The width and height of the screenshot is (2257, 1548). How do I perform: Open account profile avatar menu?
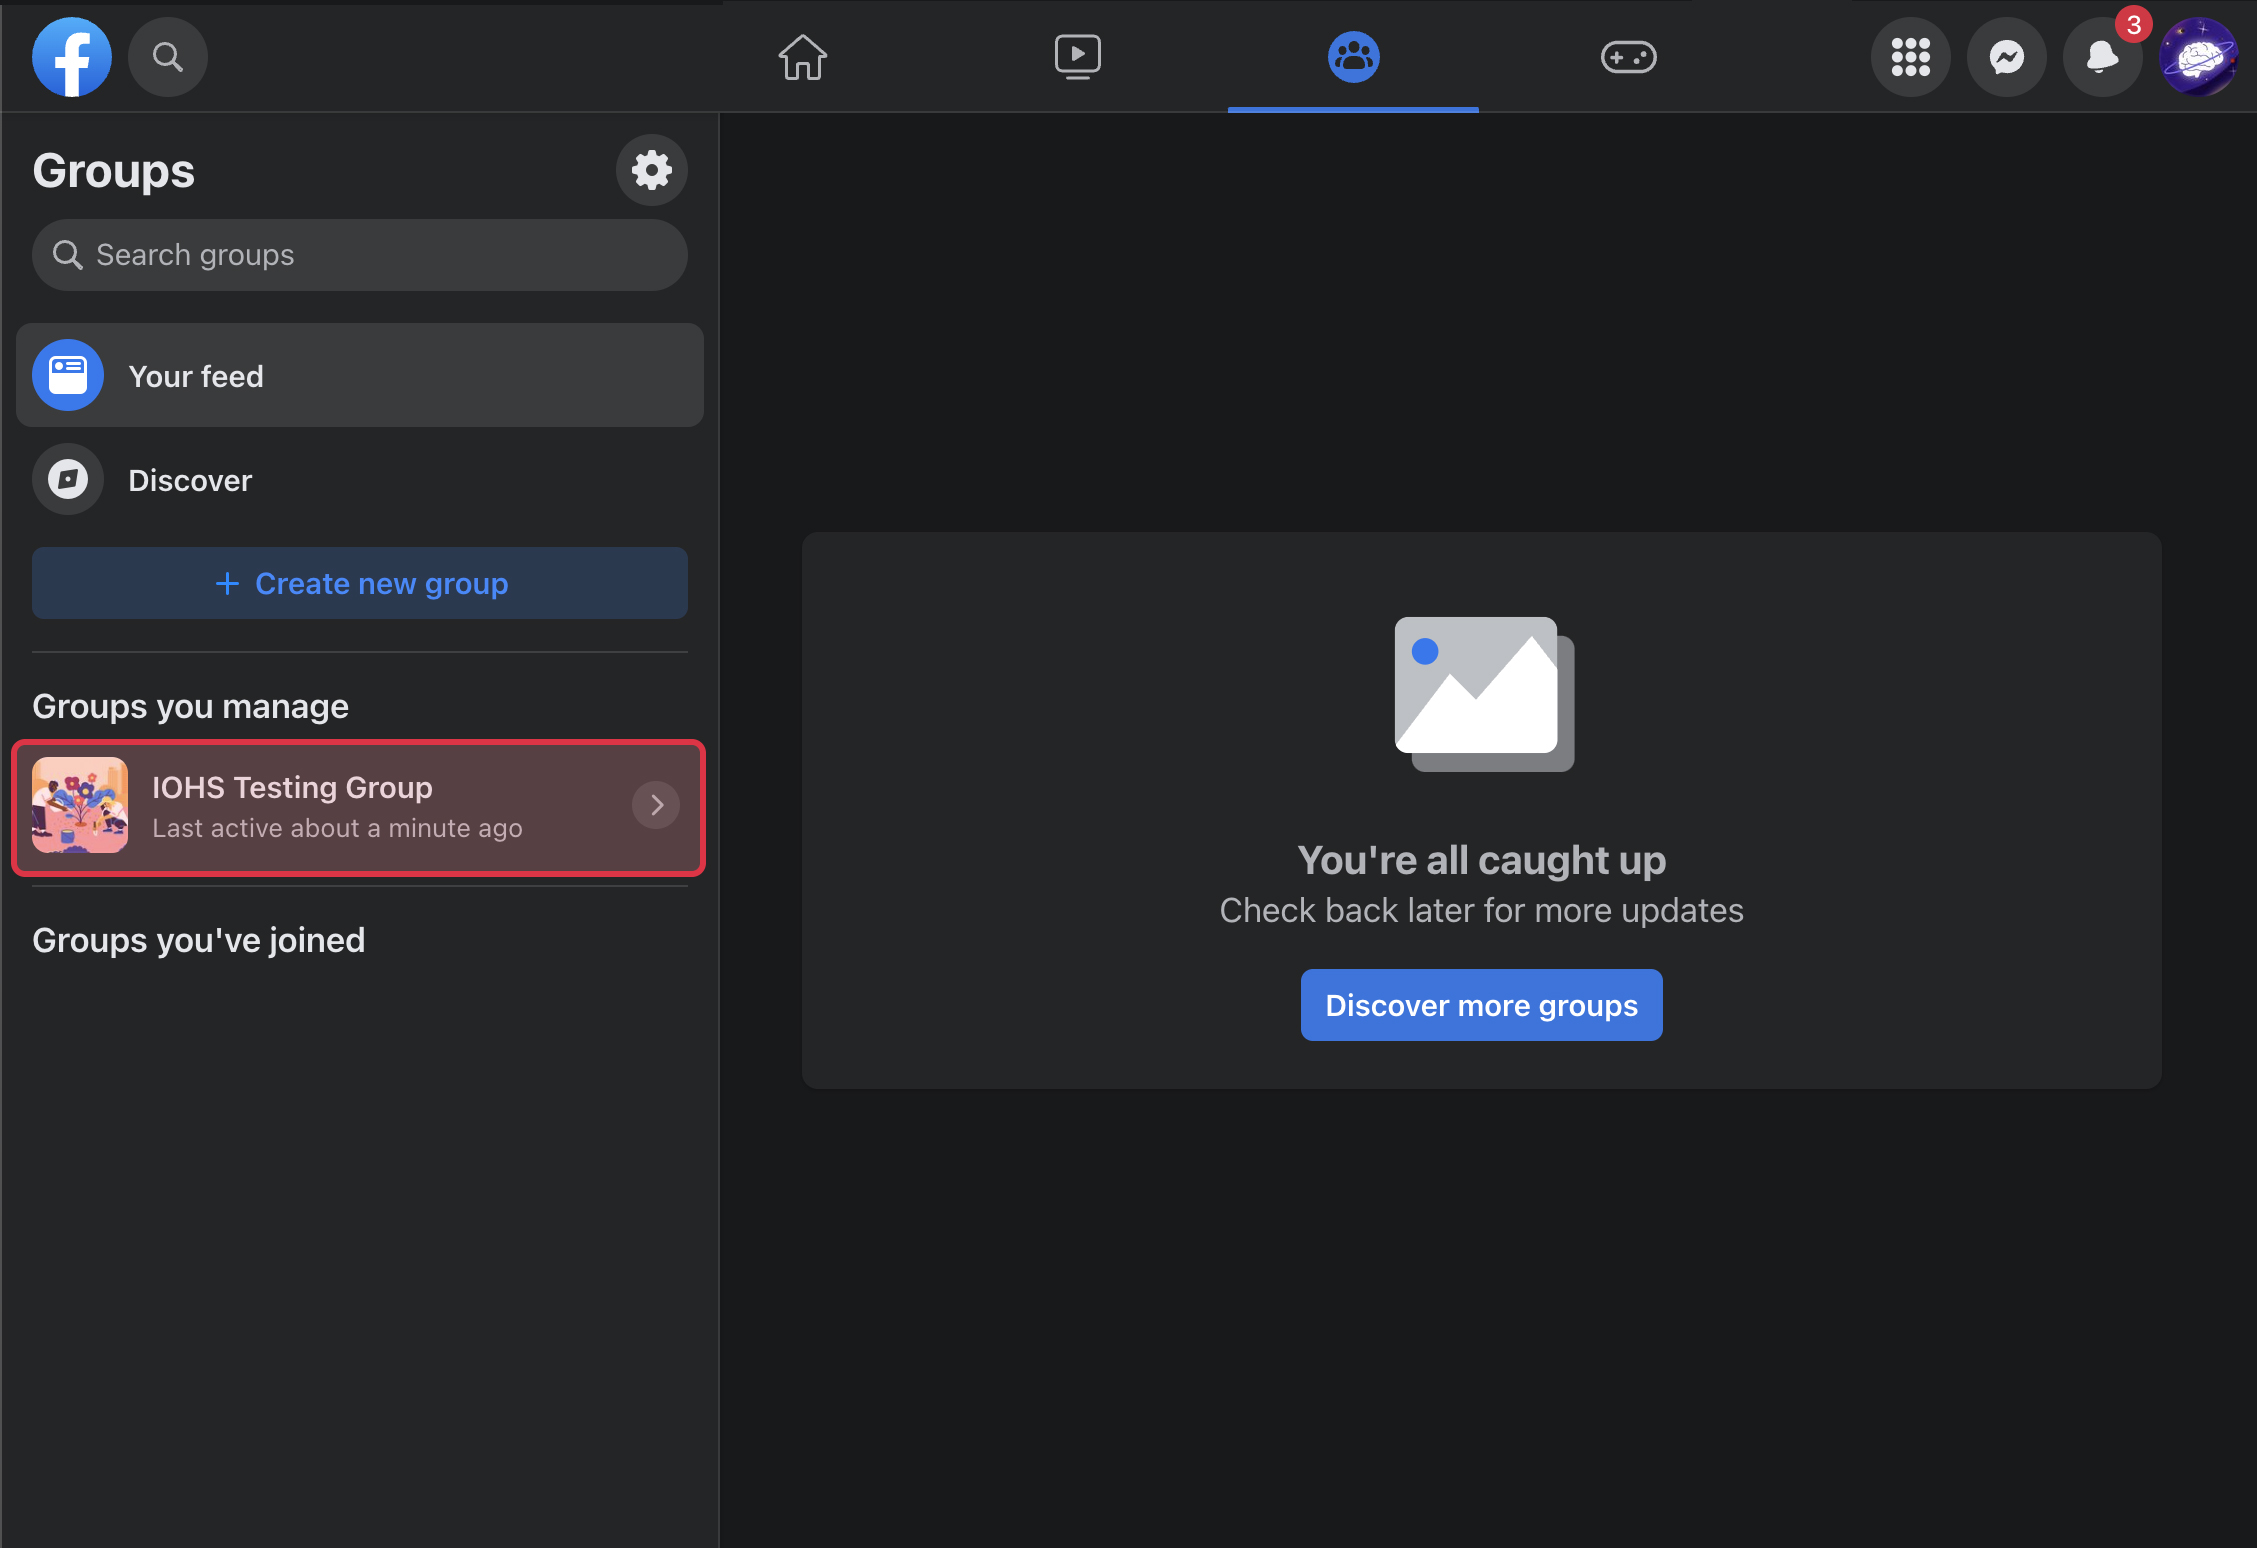coord(2198,57)
